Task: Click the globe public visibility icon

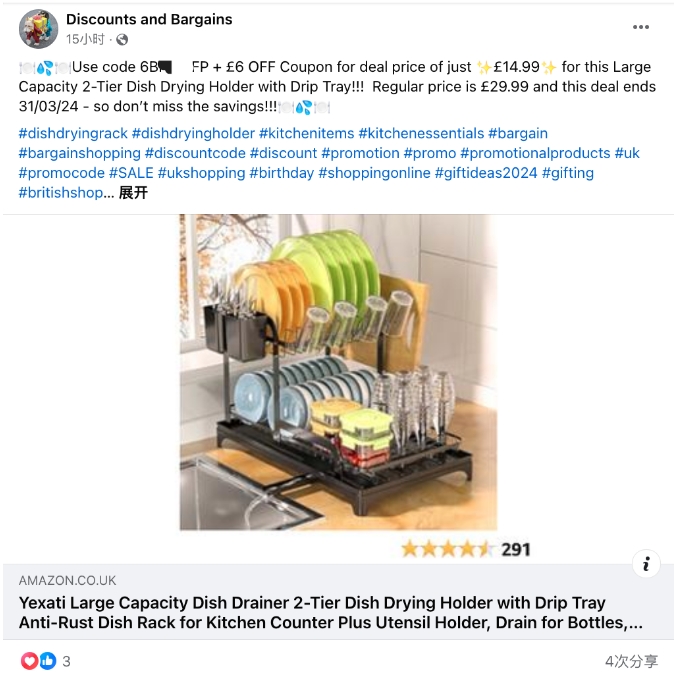Action: (x=122, y=39)
